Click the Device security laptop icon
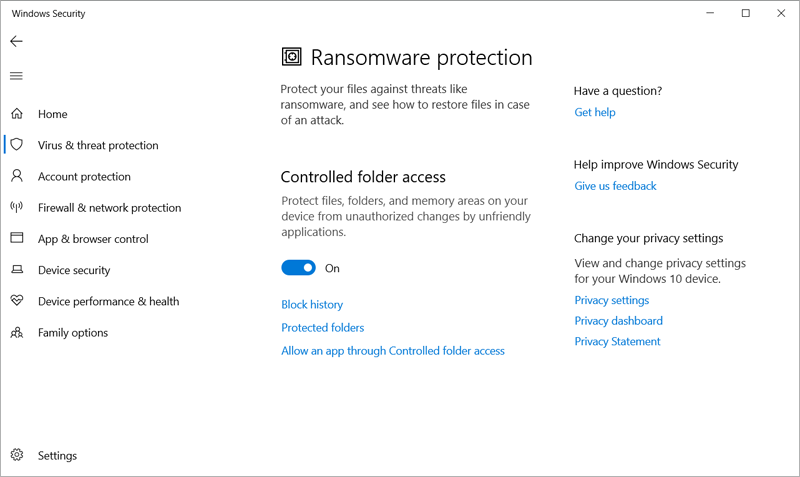 [x=17, y=270]
